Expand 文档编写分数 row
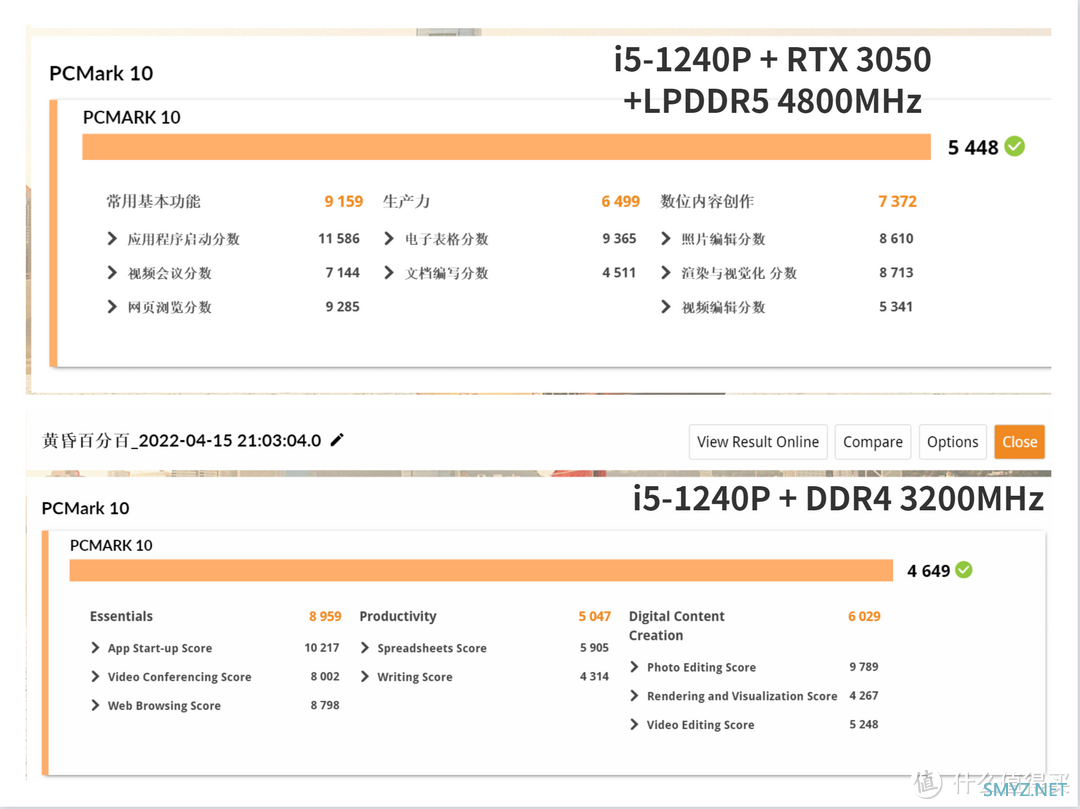This screenshot has width=1080, height=809. [x=388, y=273]
